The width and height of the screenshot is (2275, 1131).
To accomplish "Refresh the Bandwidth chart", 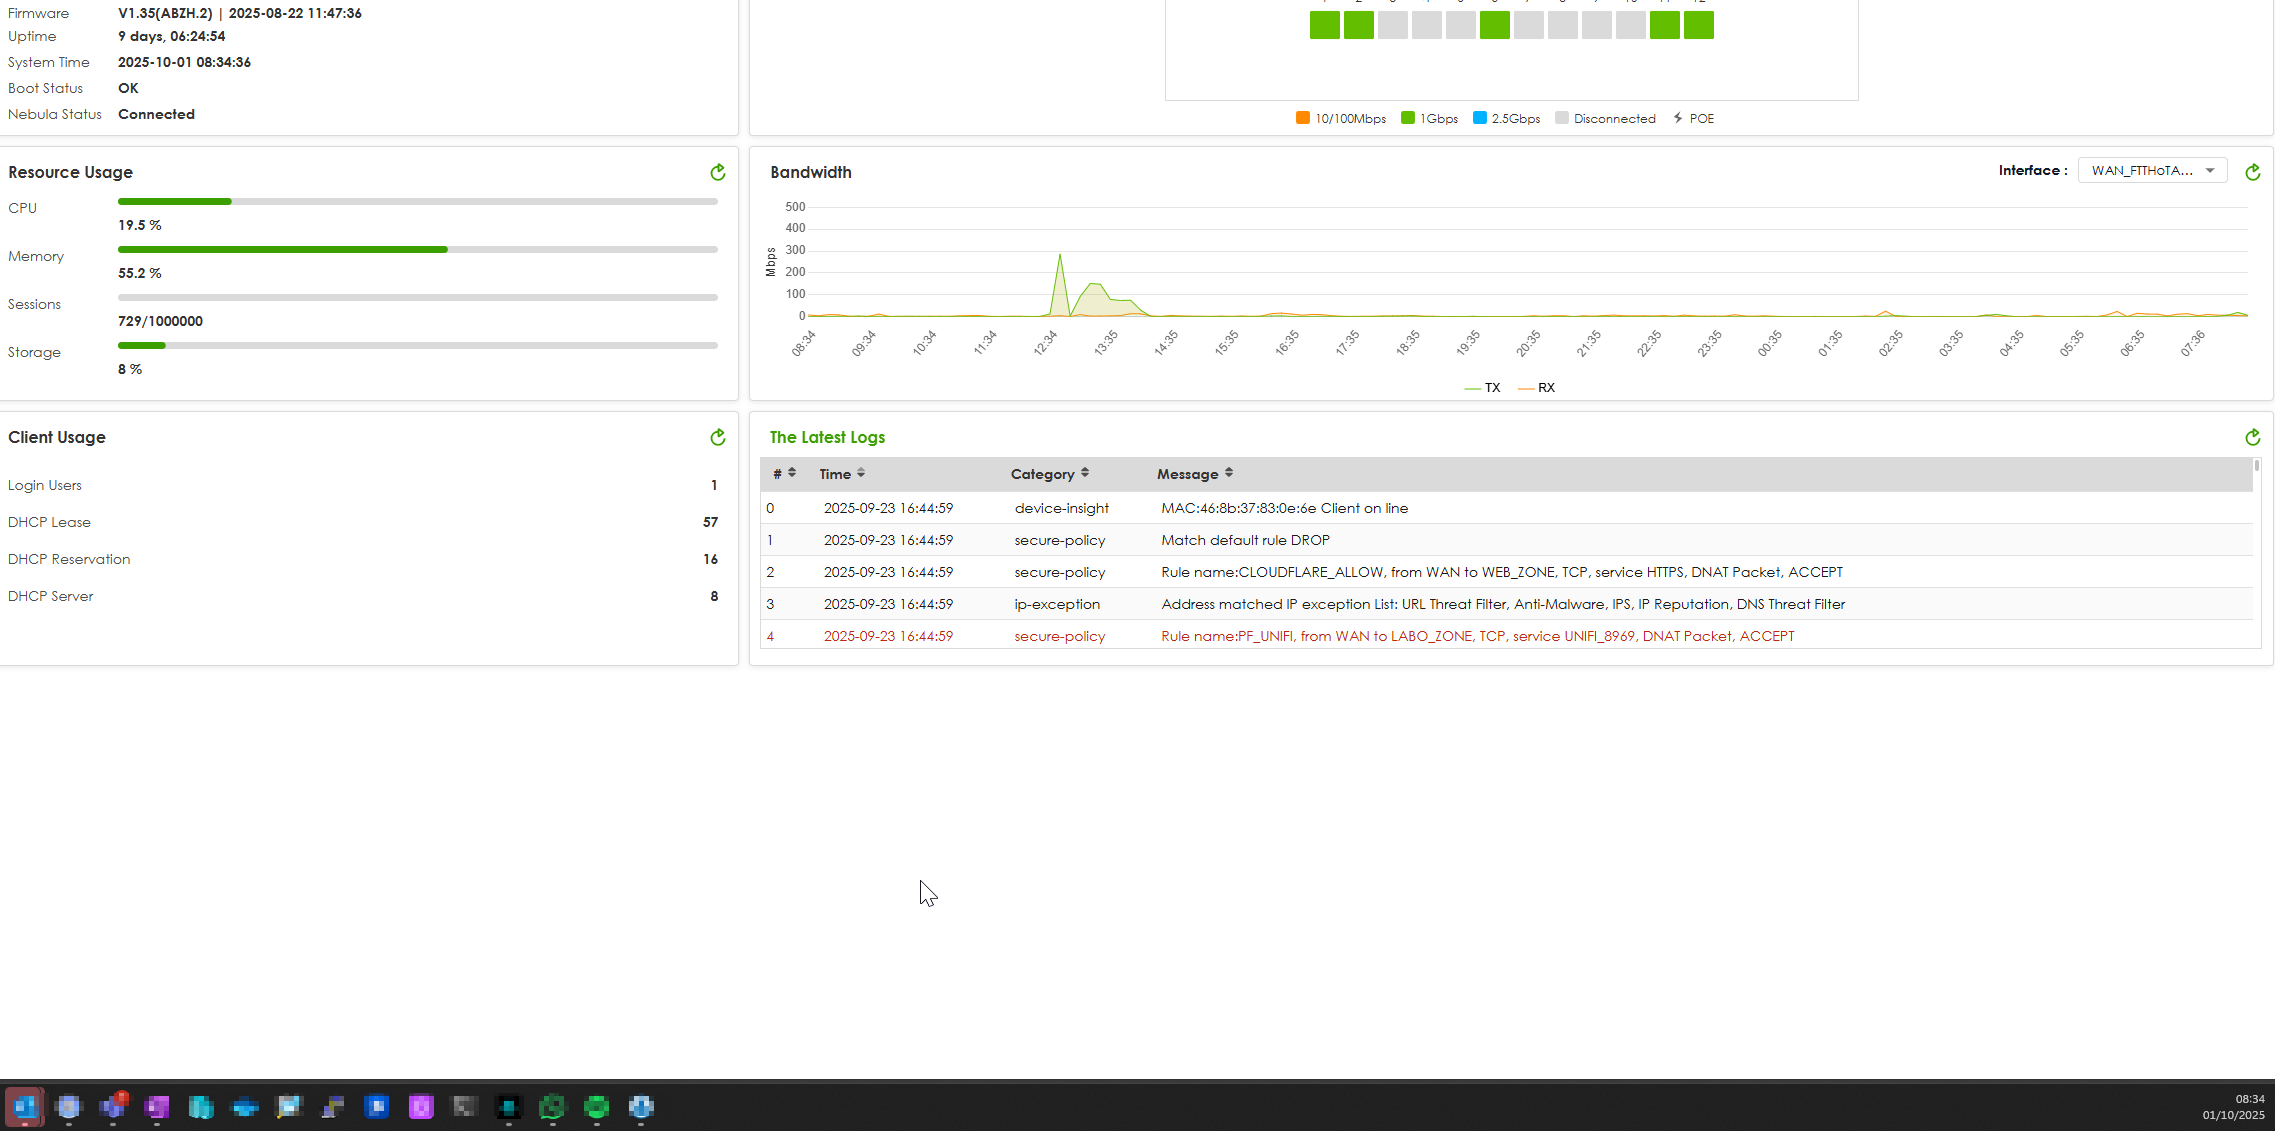I will 2252,172.
